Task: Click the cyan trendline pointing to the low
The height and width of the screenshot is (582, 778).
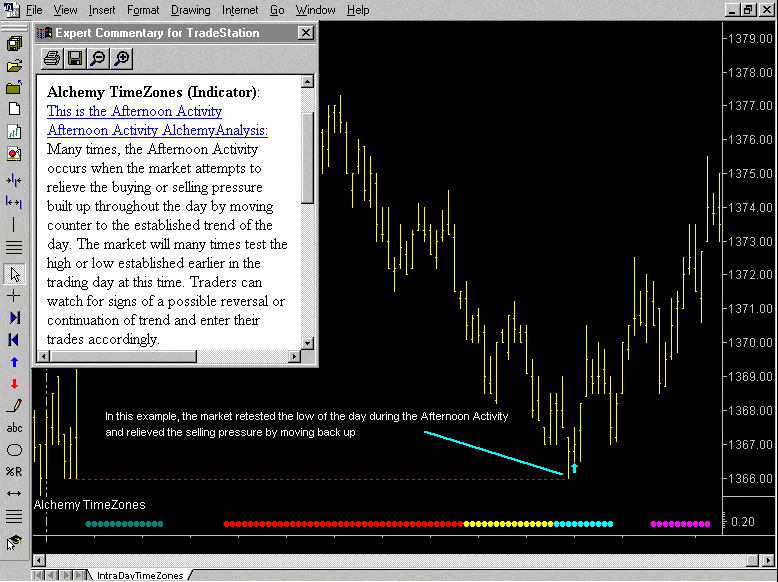Action: pos(494,453)
